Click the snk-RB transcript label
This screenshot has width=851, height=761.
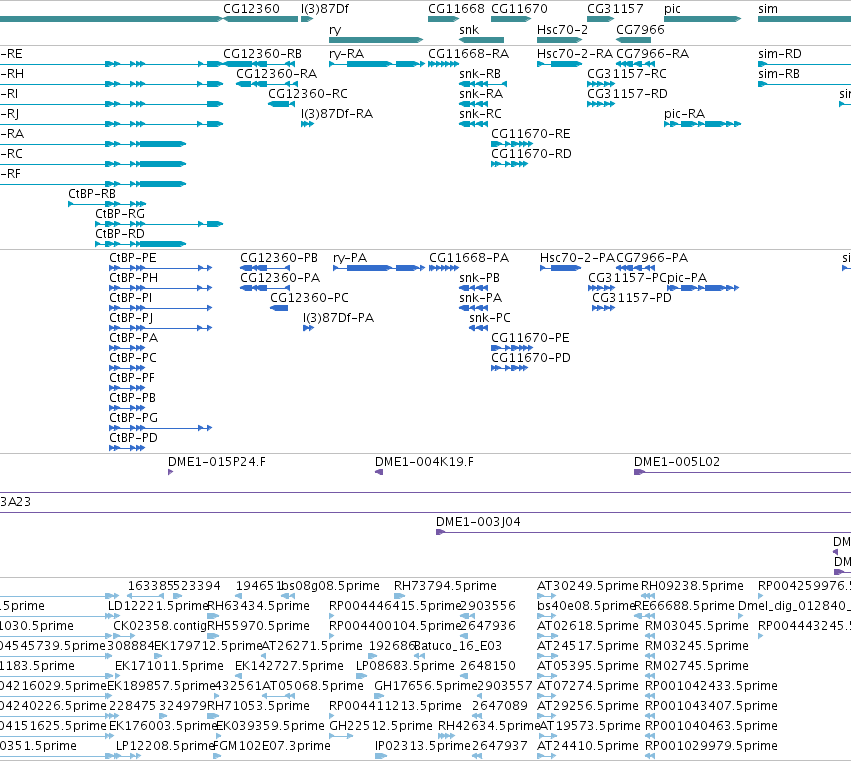pos(480,74)
